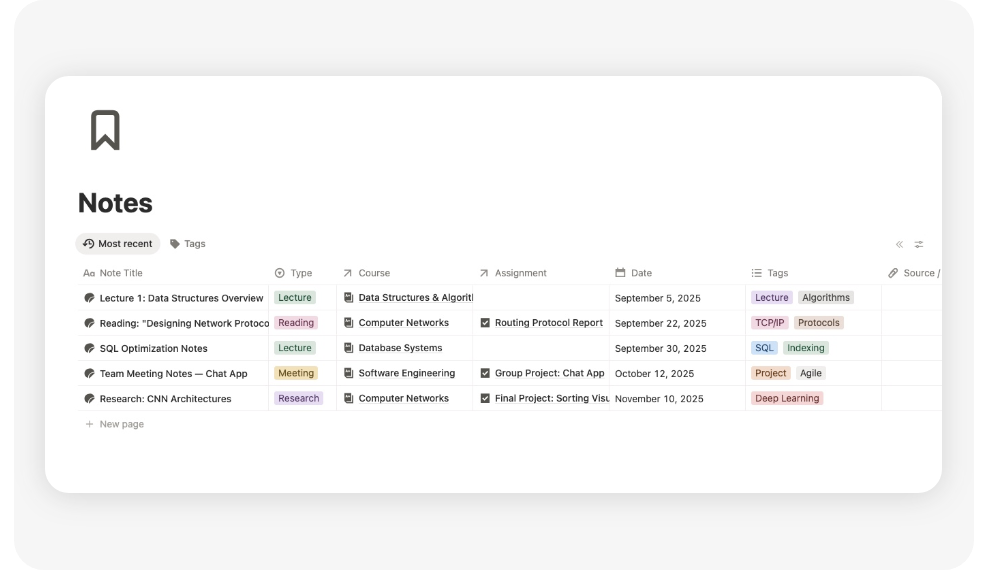Click the Notes page title
The width and height of the screenshot is (987, 570).
point(115,203)
